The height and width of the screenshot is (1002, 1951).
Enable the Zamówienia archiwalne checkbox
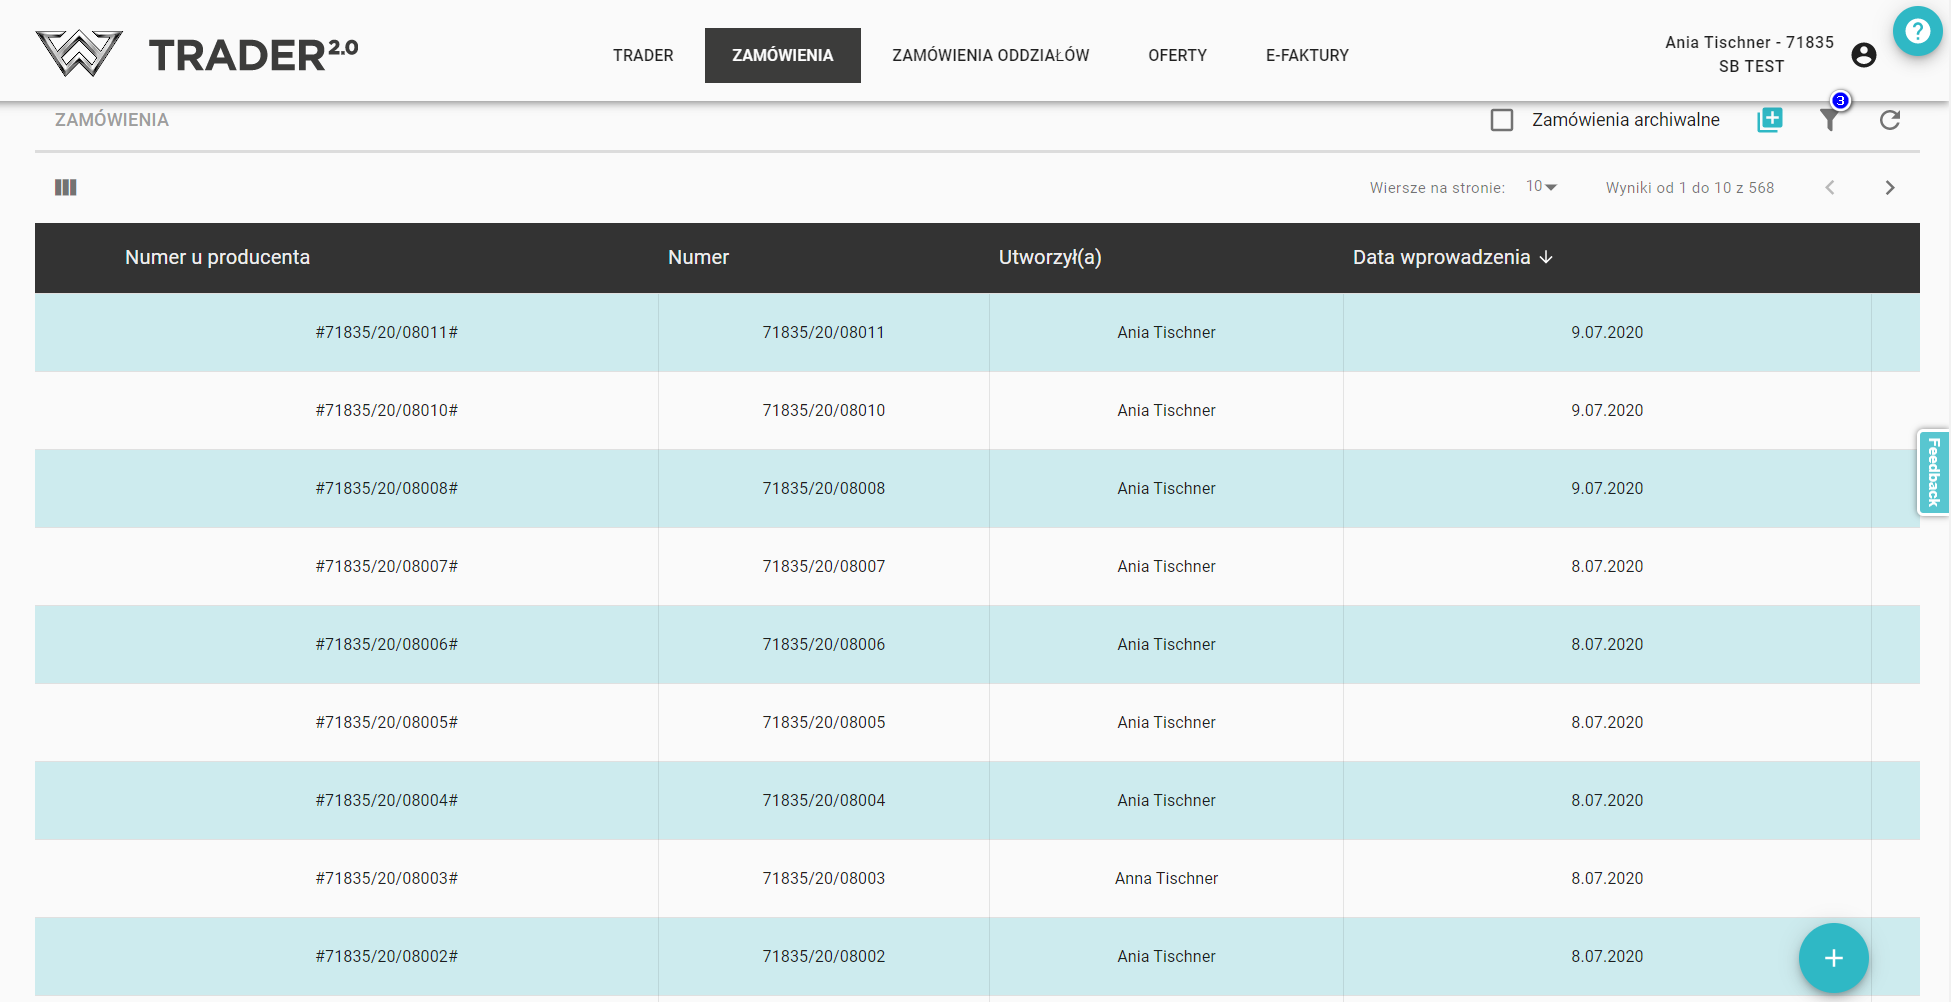pyautogui.click(x=1501, y=120)
